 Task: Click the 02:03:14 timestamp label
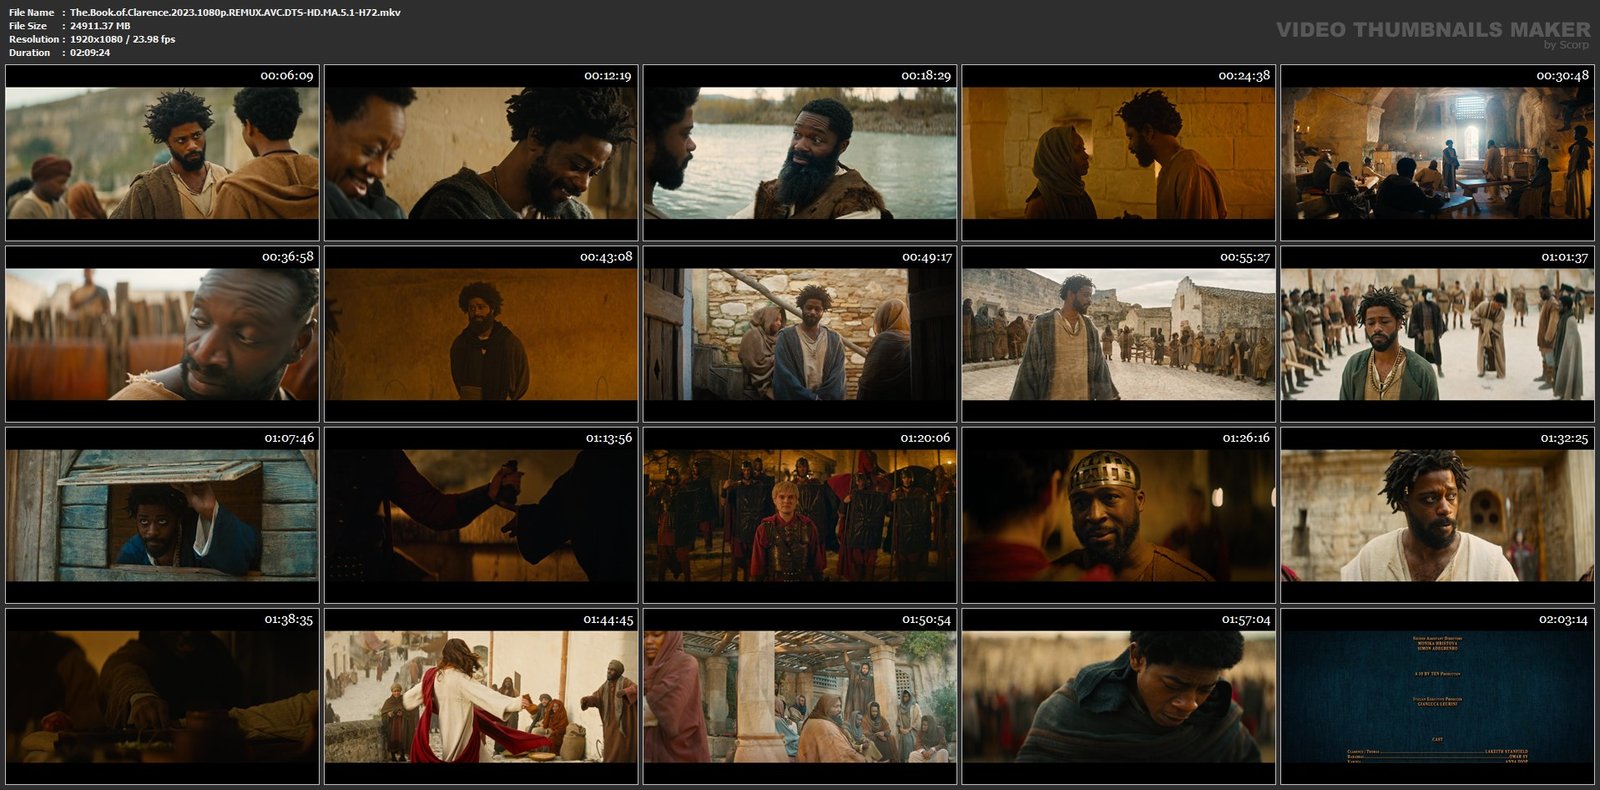[x=1563, y=620]
